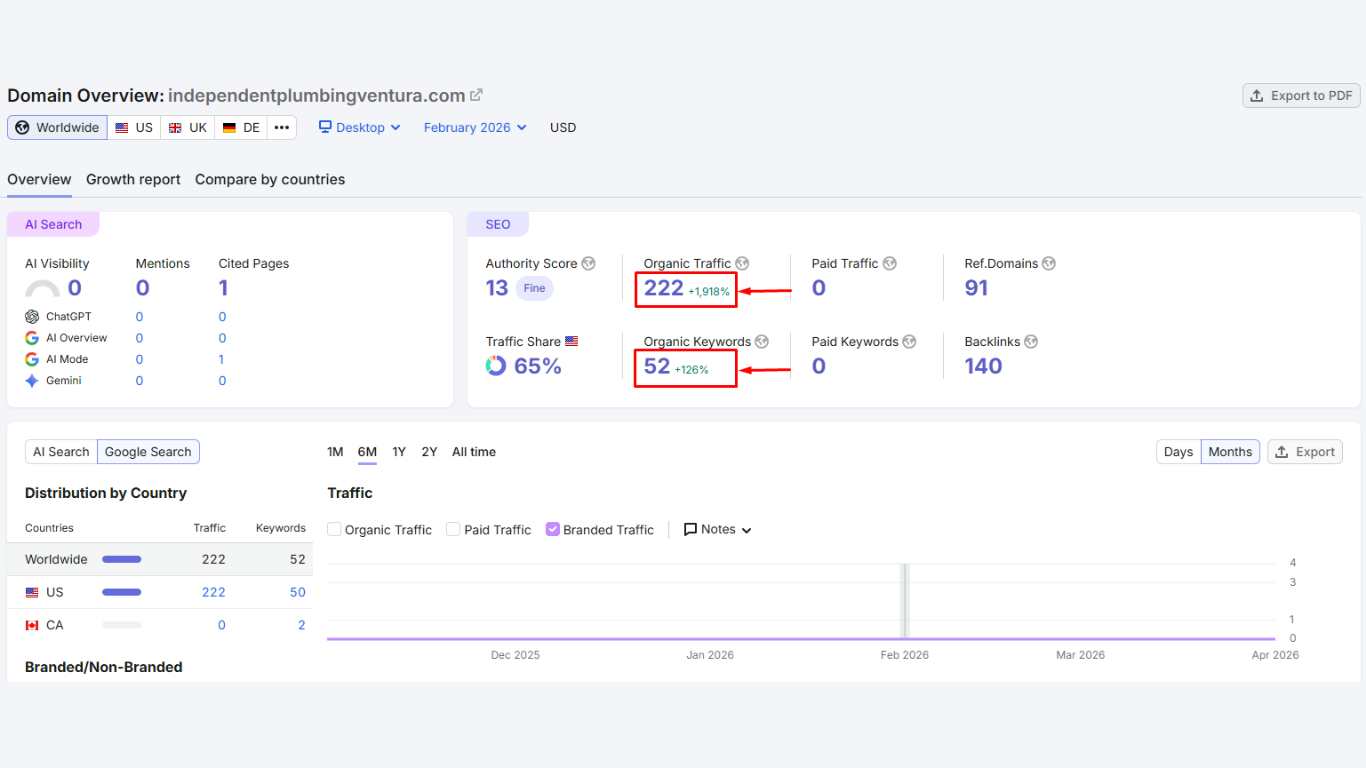Open the Desktop device dropdown
This screenshot has width=1366, height=768.
click(360, 128)
